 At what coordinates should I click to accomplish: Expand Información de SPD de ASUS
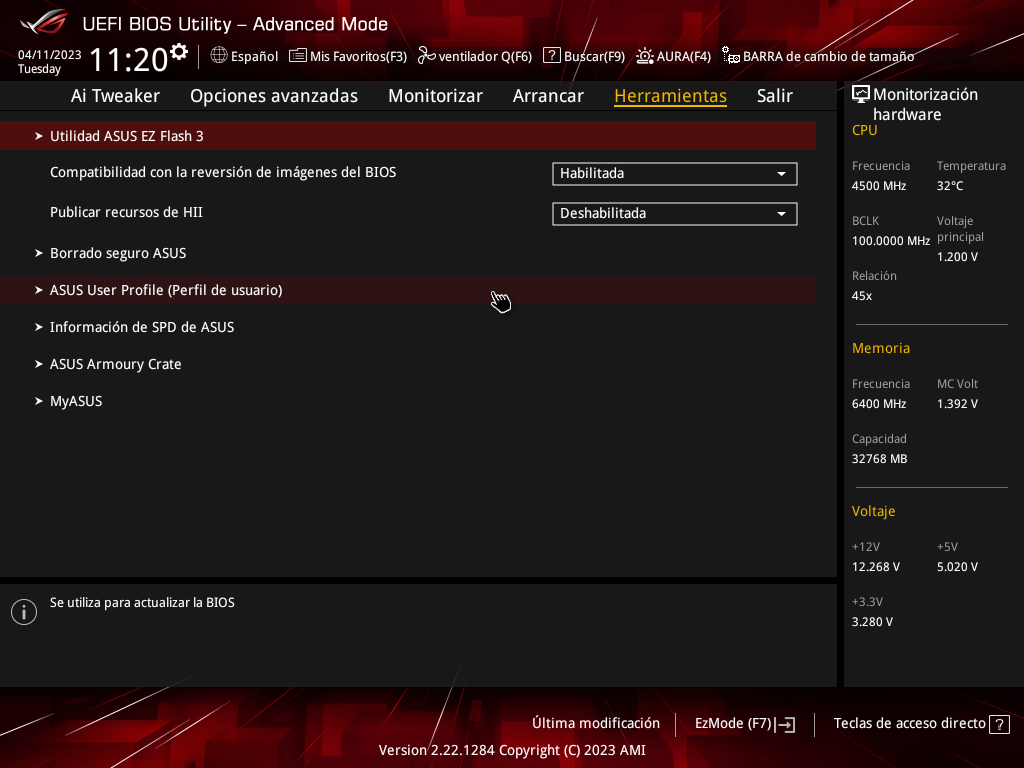(x=408, y=327)
